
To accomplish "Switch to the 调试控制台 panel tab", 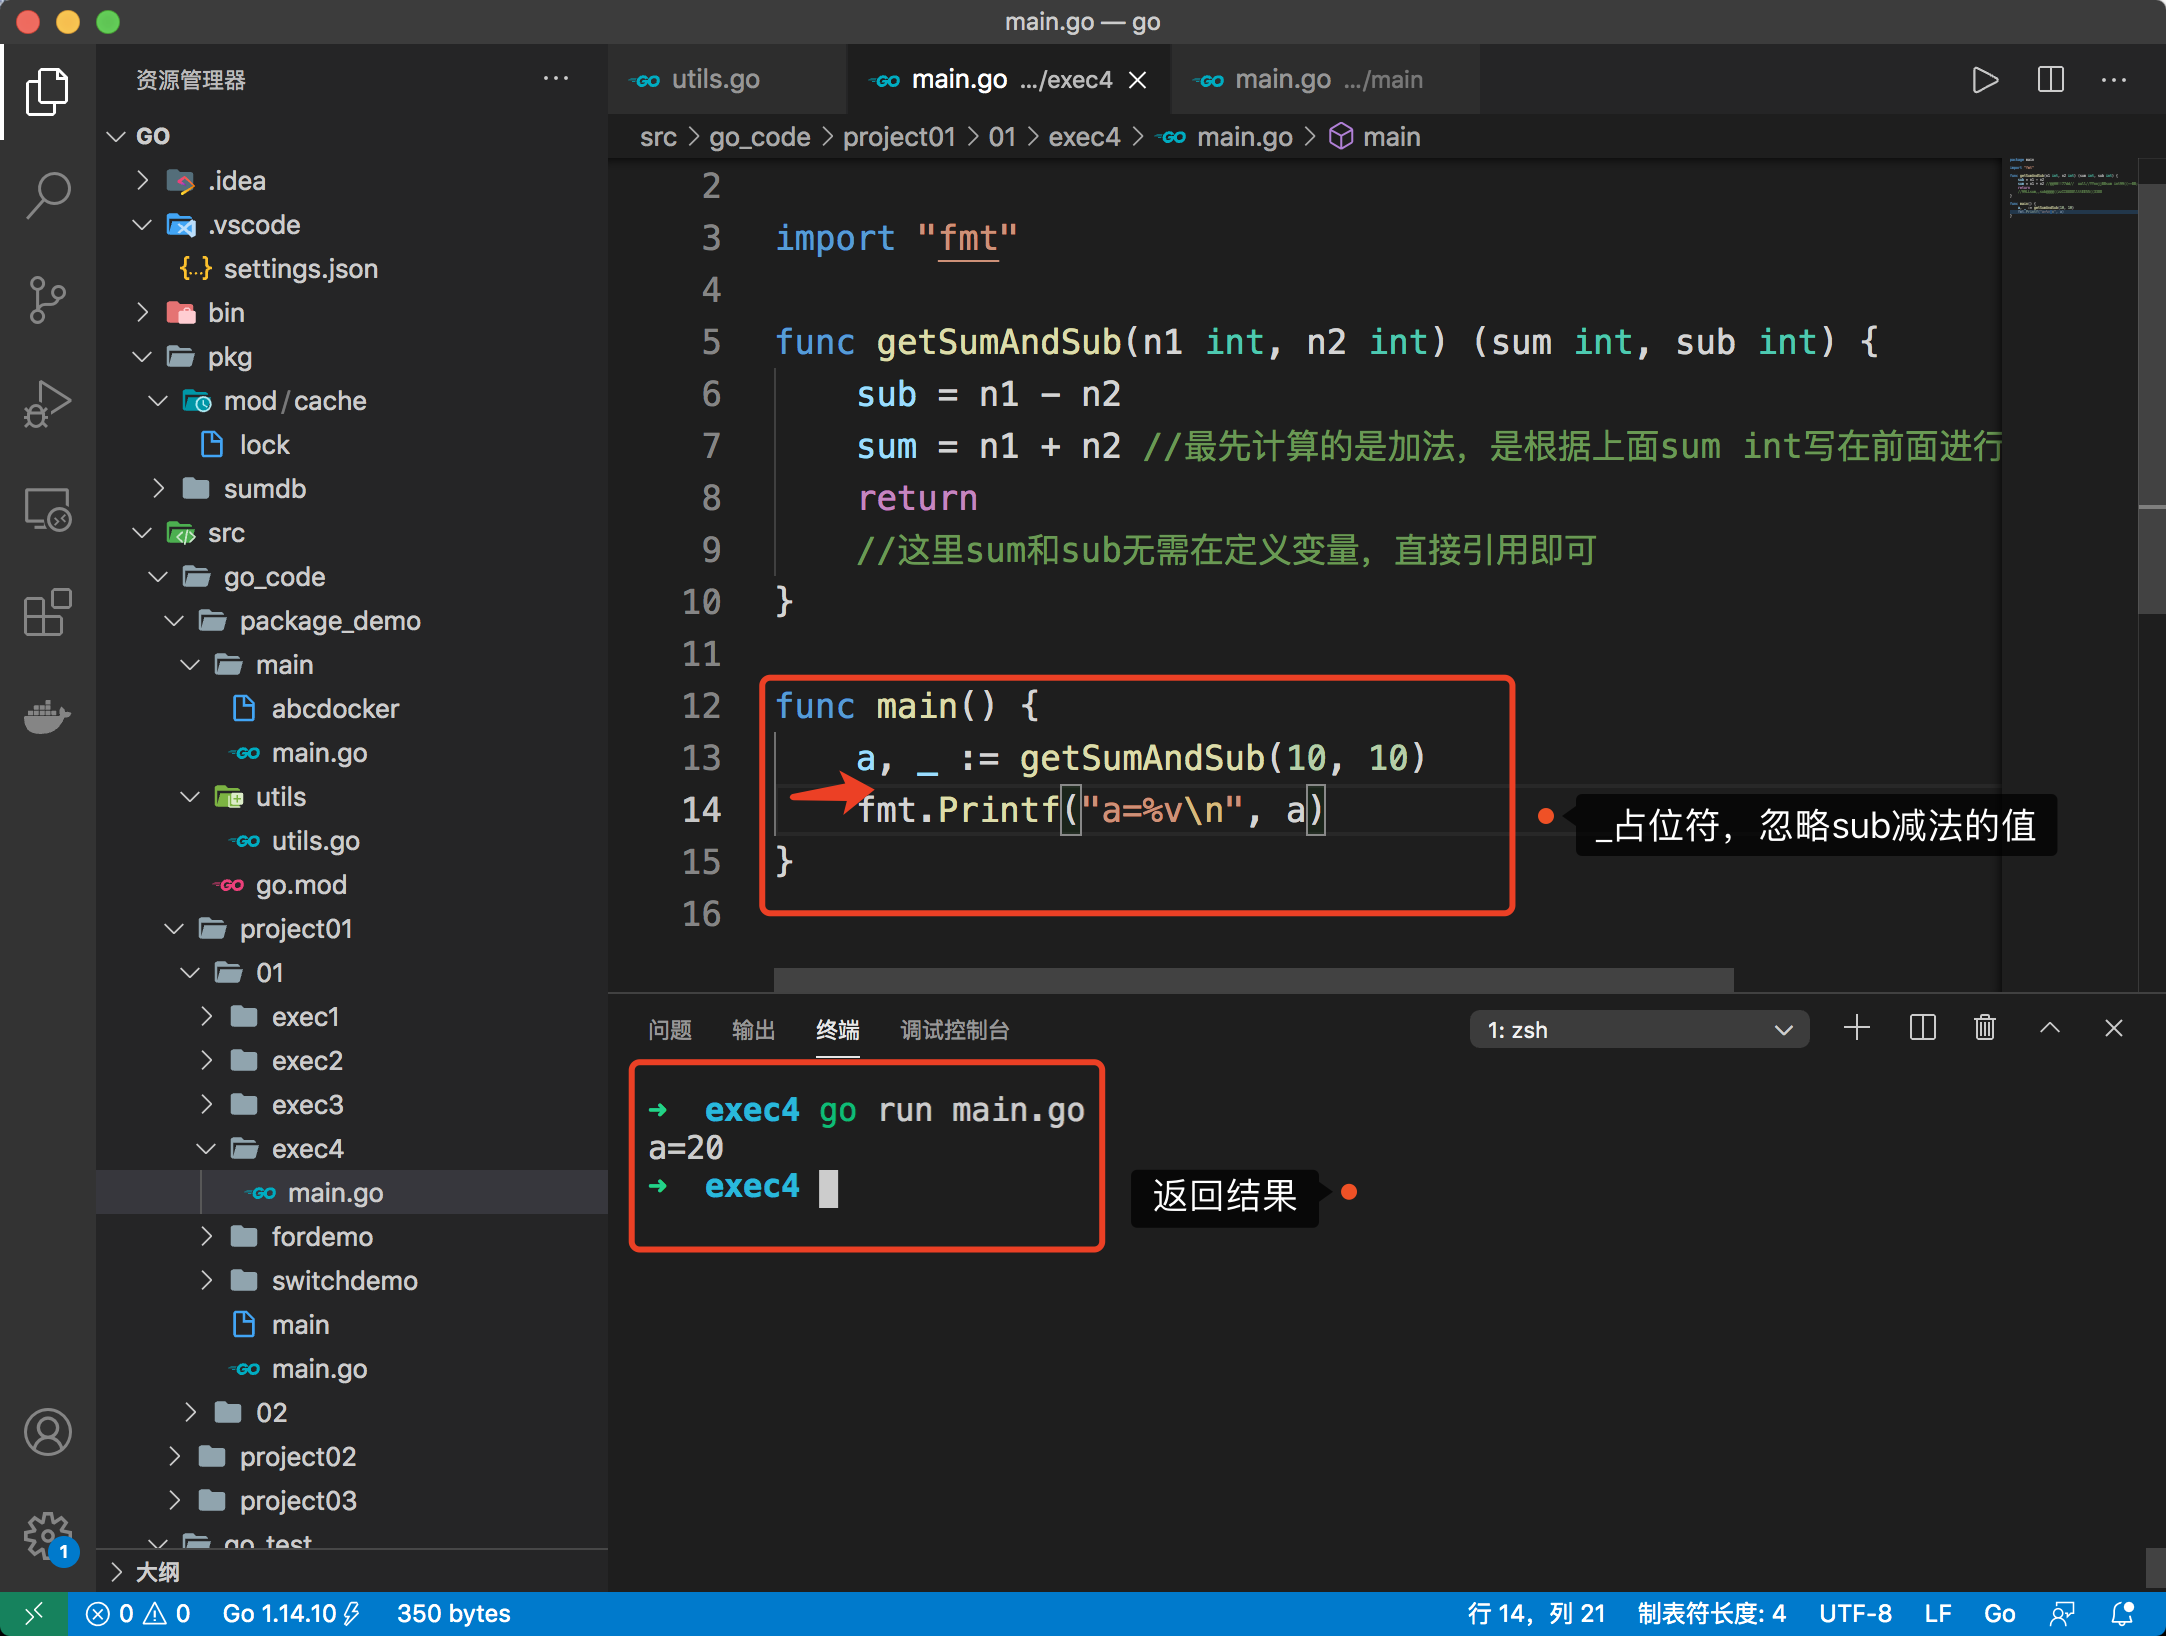I will pyautogui.click(x=954, y=1030).
